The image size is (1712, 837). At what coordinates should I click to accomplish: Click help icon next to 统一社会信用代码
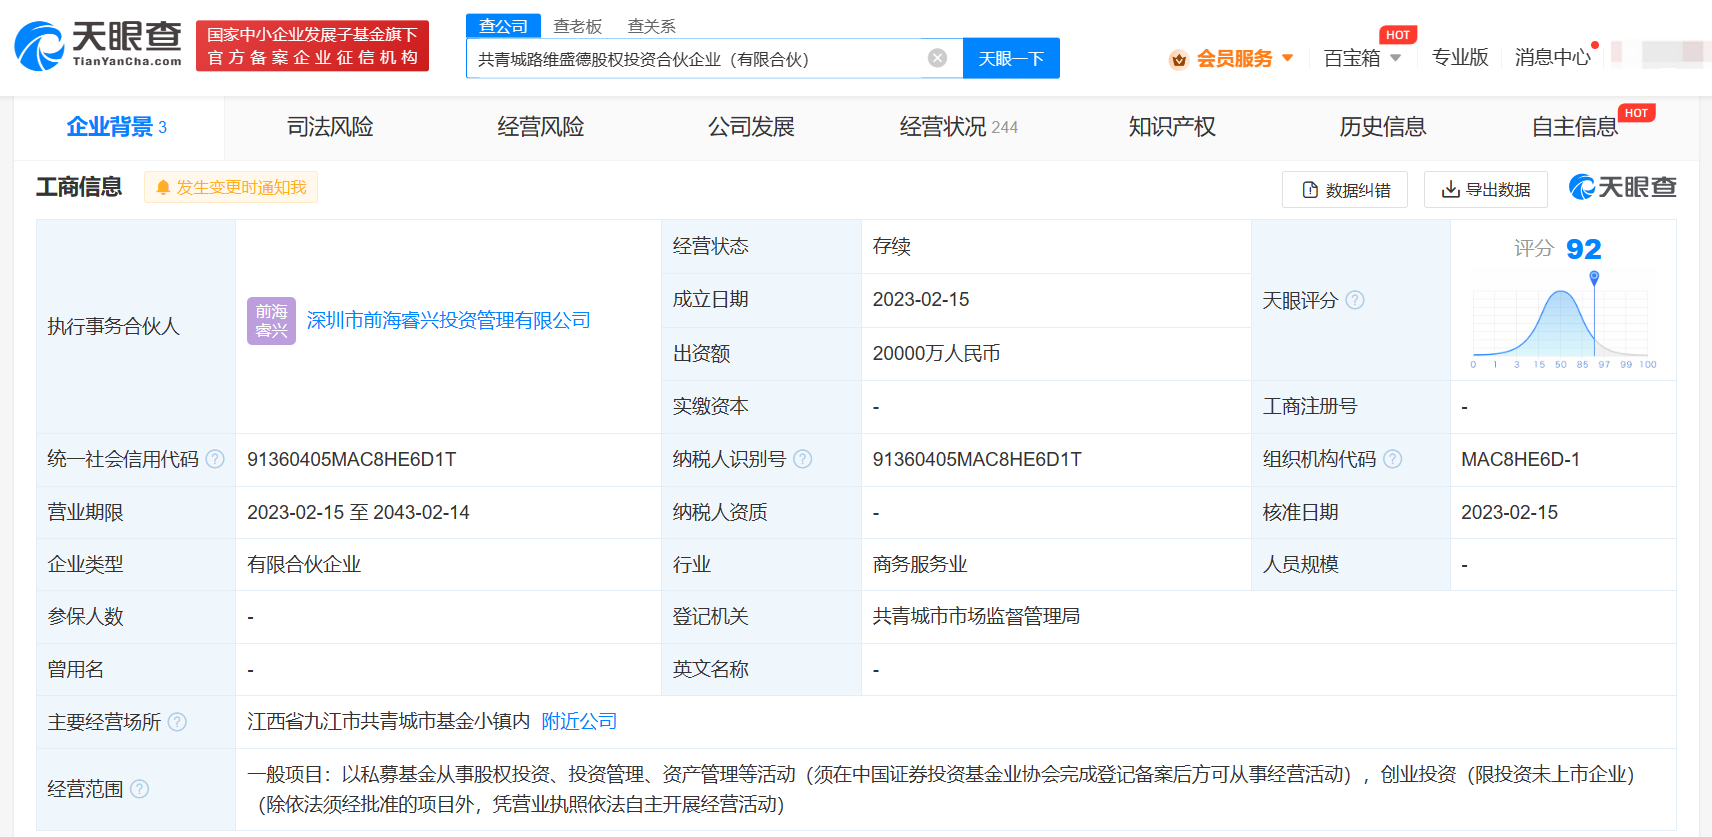215,459
